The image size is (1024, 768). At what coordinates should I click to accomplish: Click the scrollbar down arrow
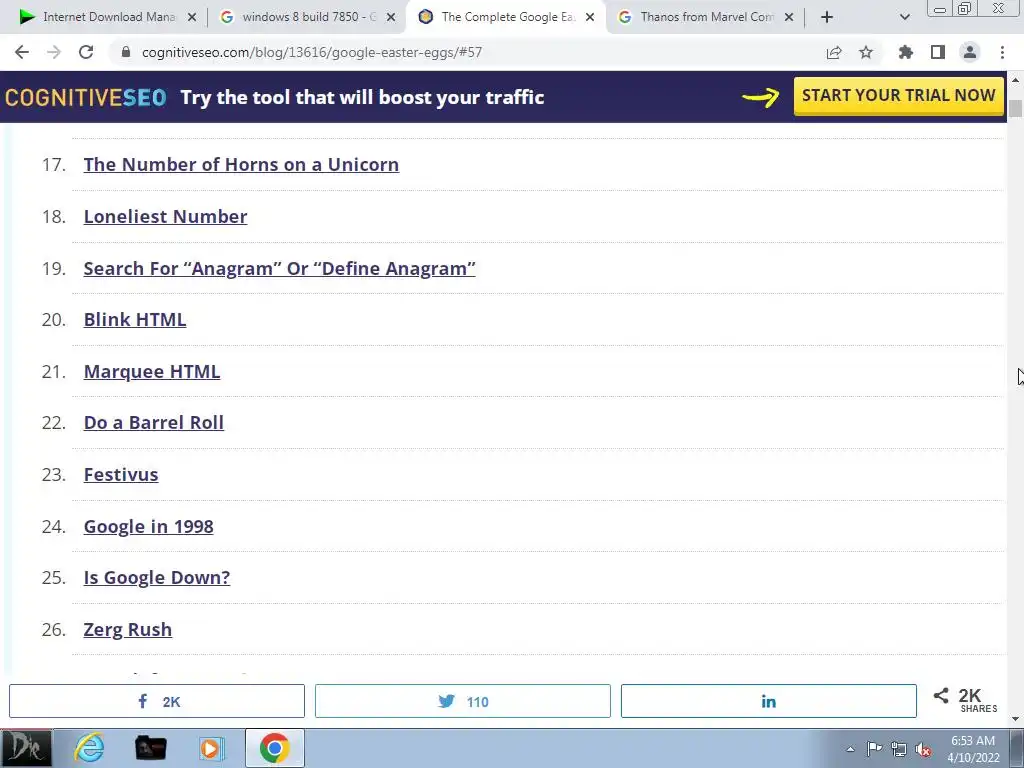point(1015,719)
